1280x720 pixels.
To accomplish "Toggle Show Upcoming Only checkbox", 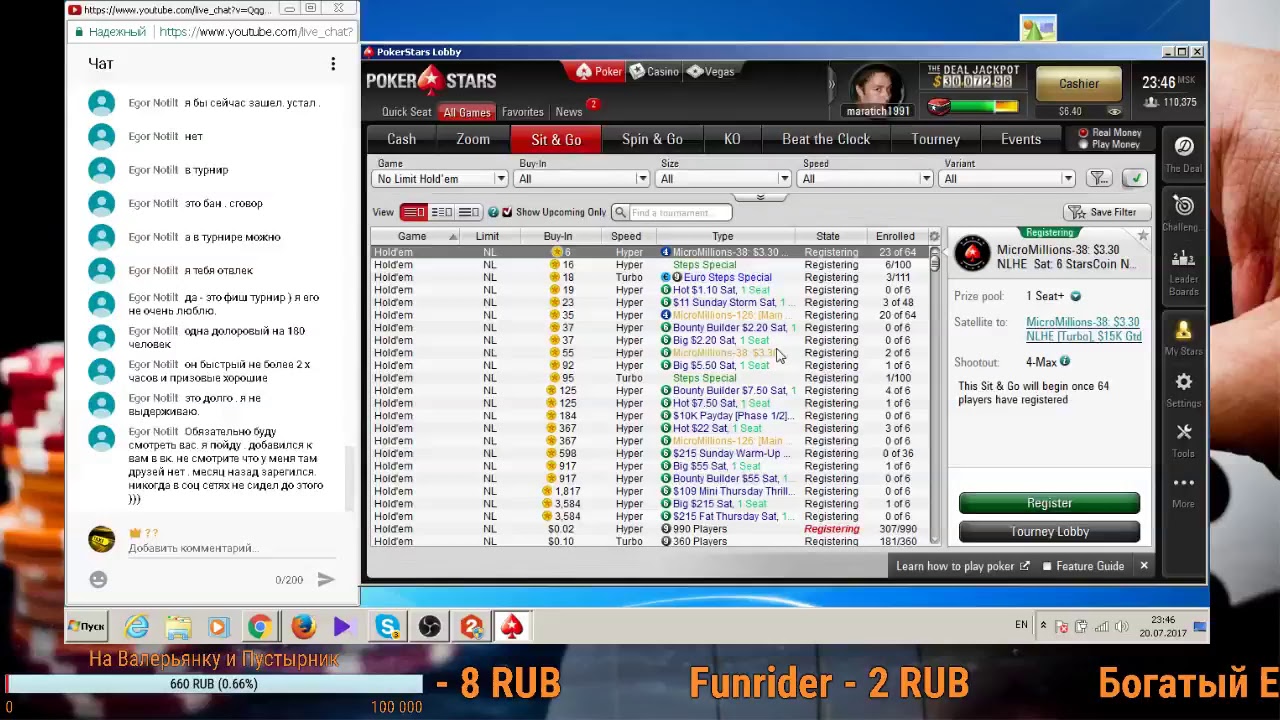I will click(506, 212).
